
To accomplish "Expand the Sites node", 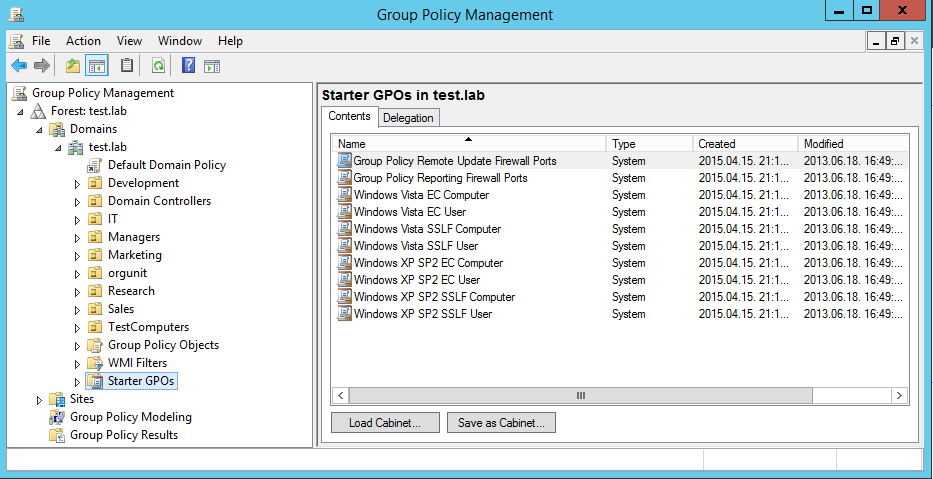I will 39,400.
